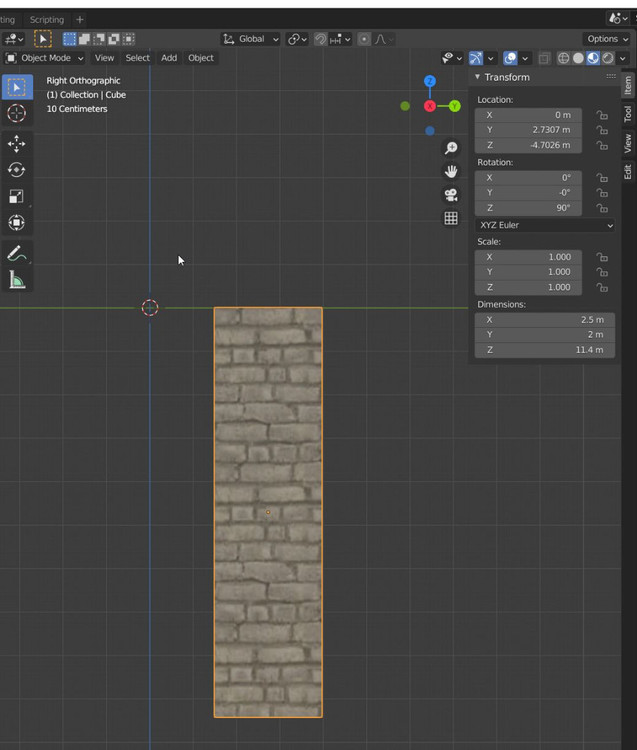Viewport: 637px width, 750px height.
Task: Select the Annotate pencil tool
Action: 17,254
